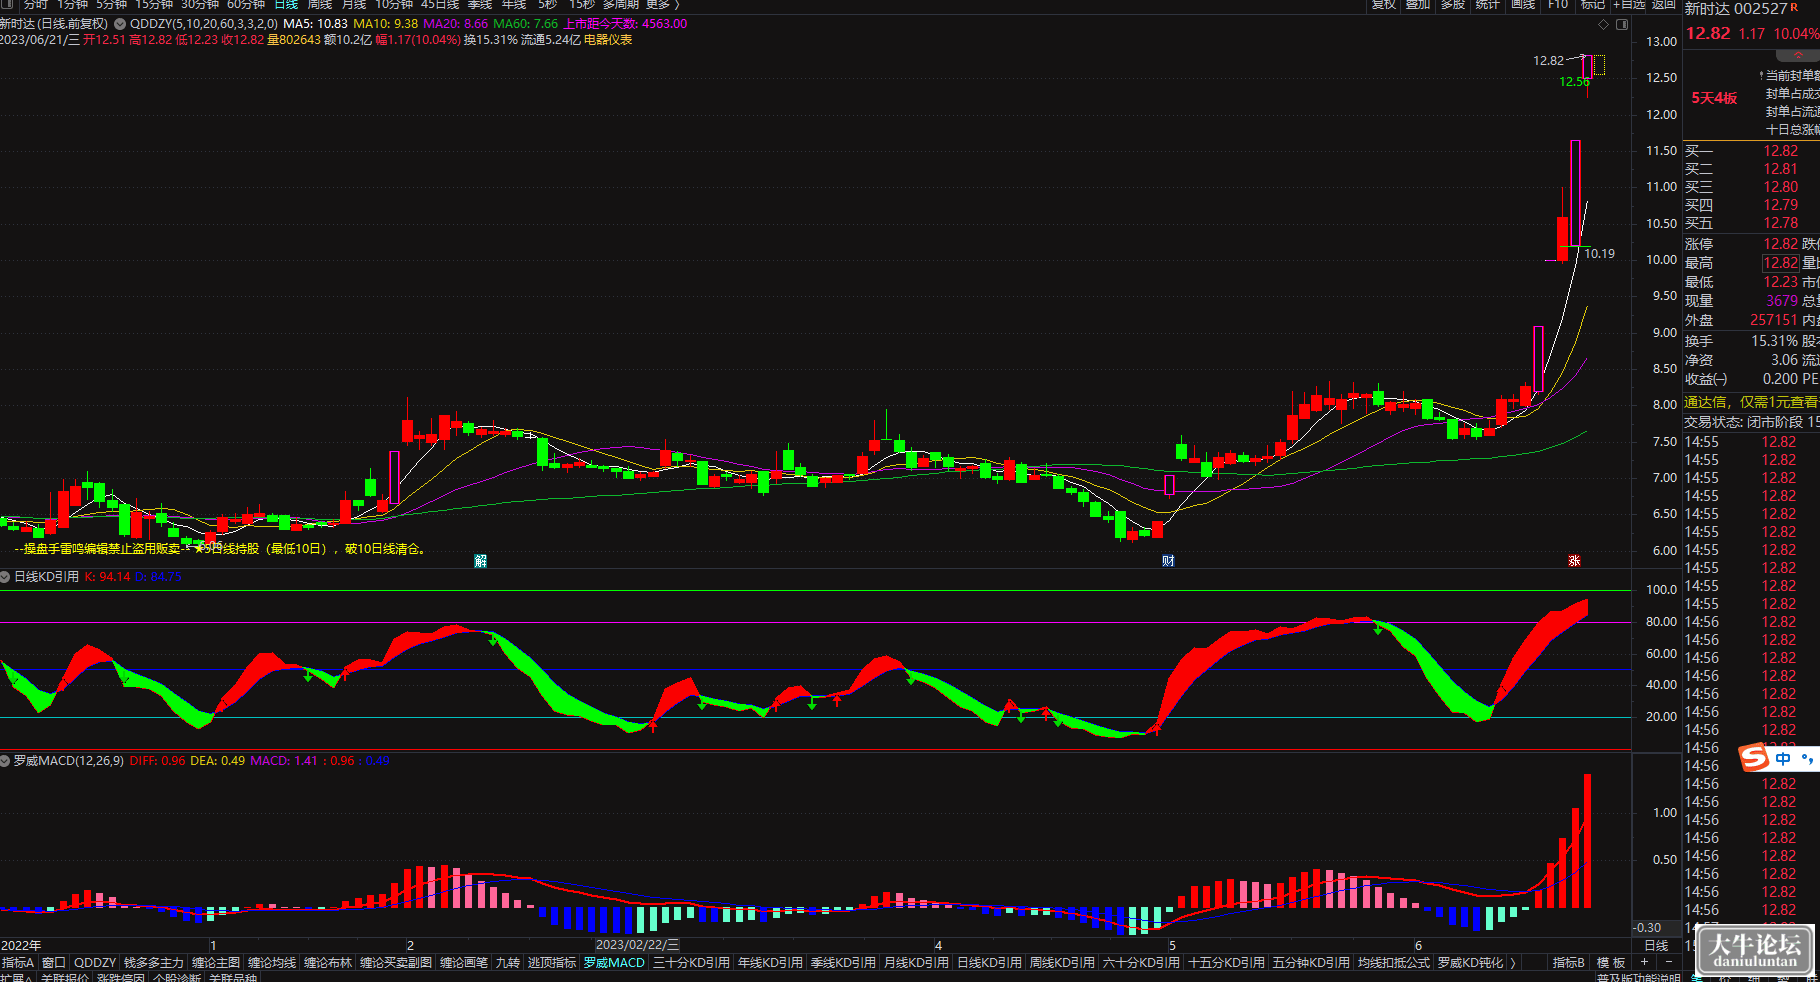Click the 财 marker on timeline
This screenshot has height=982, width=1820.
click(1168, 561)
